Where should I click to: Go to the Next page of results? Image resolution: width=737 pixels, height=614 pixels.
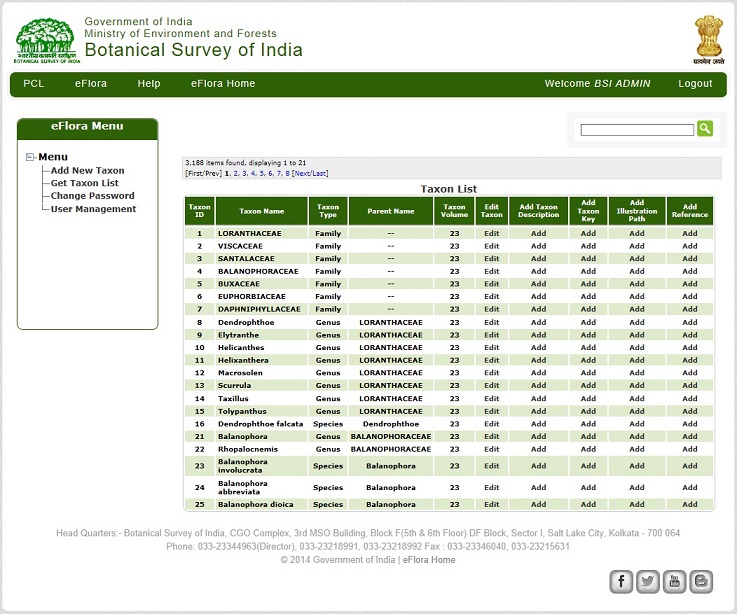302,174
